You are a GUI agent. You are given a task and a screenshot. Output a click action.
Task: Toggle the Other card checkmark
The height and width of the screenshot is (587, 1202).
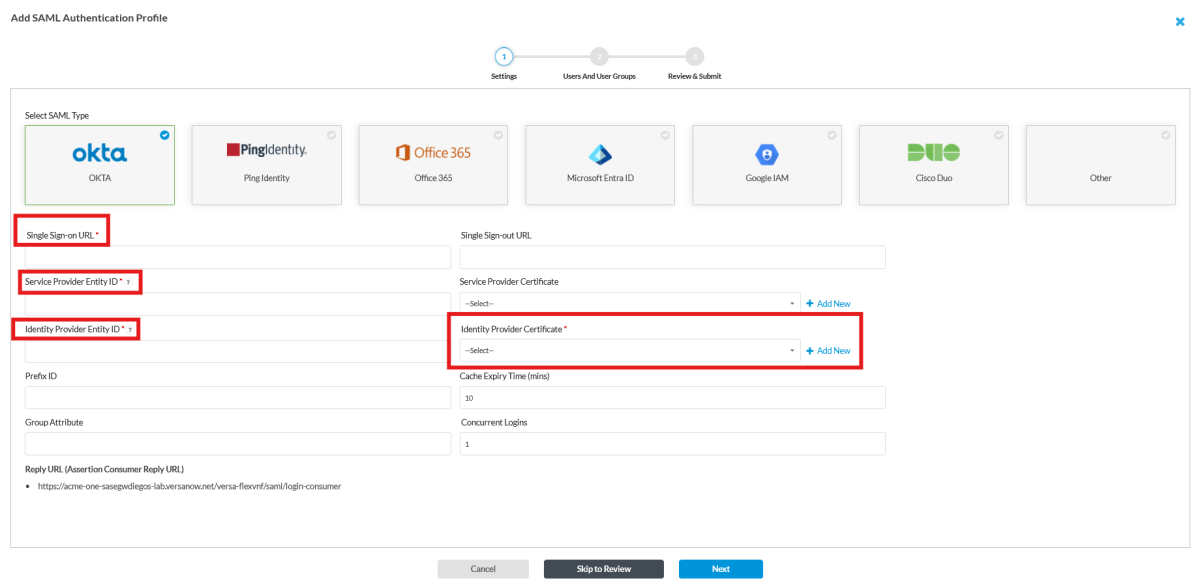point(1165,134)
